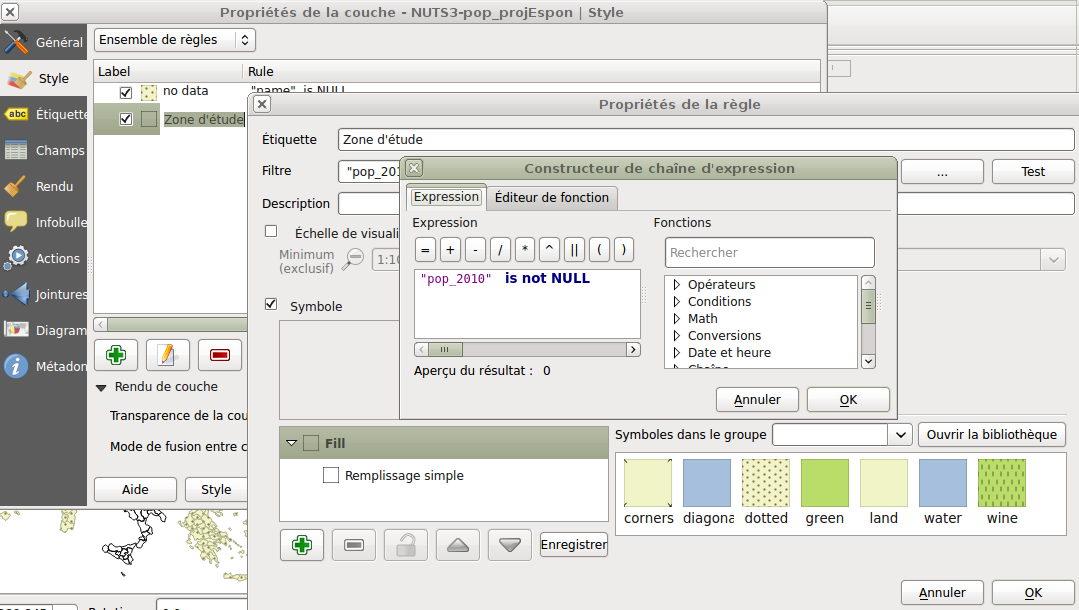Open the Diagrammes section icon
Screen dimensions: 1079x610
[x=16, y=330]
